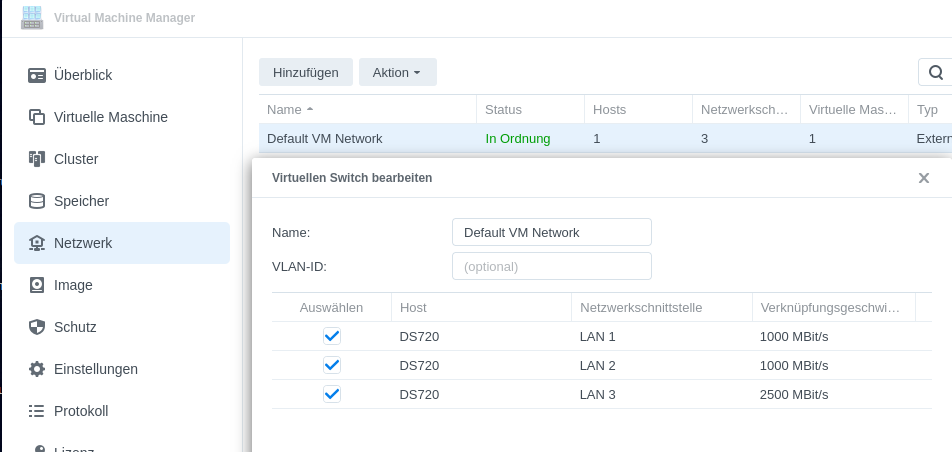Uncheck the LAN 1 interface checkbox
The height and width of the screenshot is (452, 952).
[x=332, y=336]
